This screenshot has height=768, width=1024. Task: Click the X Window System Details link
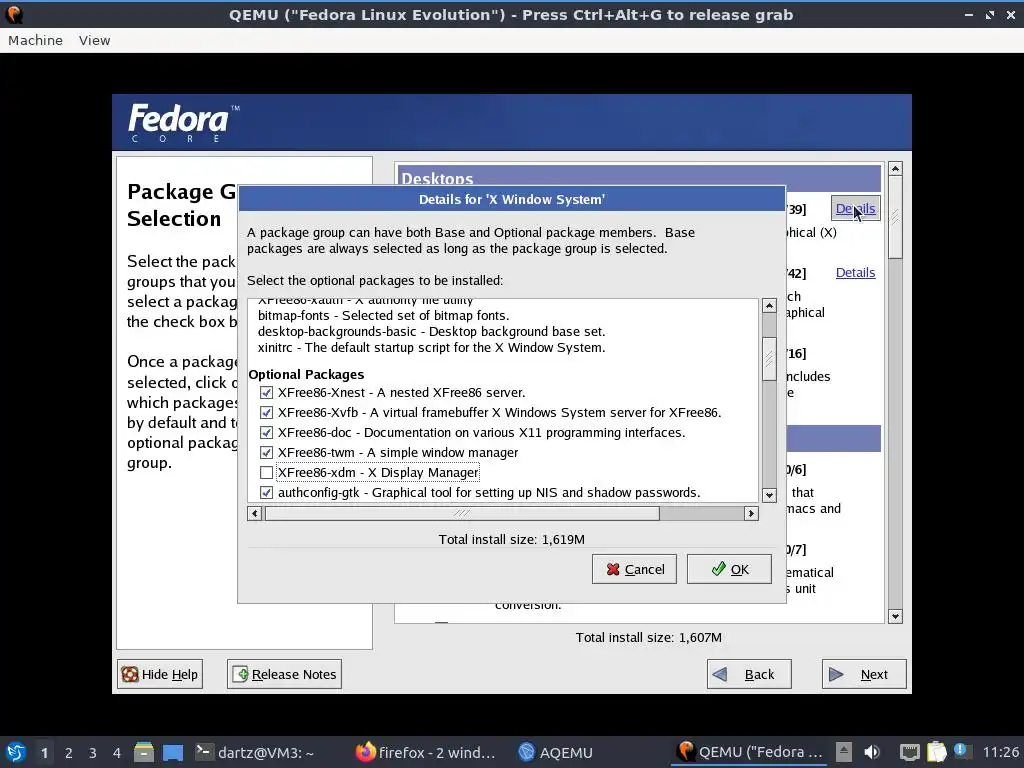(x=855, y=209)
